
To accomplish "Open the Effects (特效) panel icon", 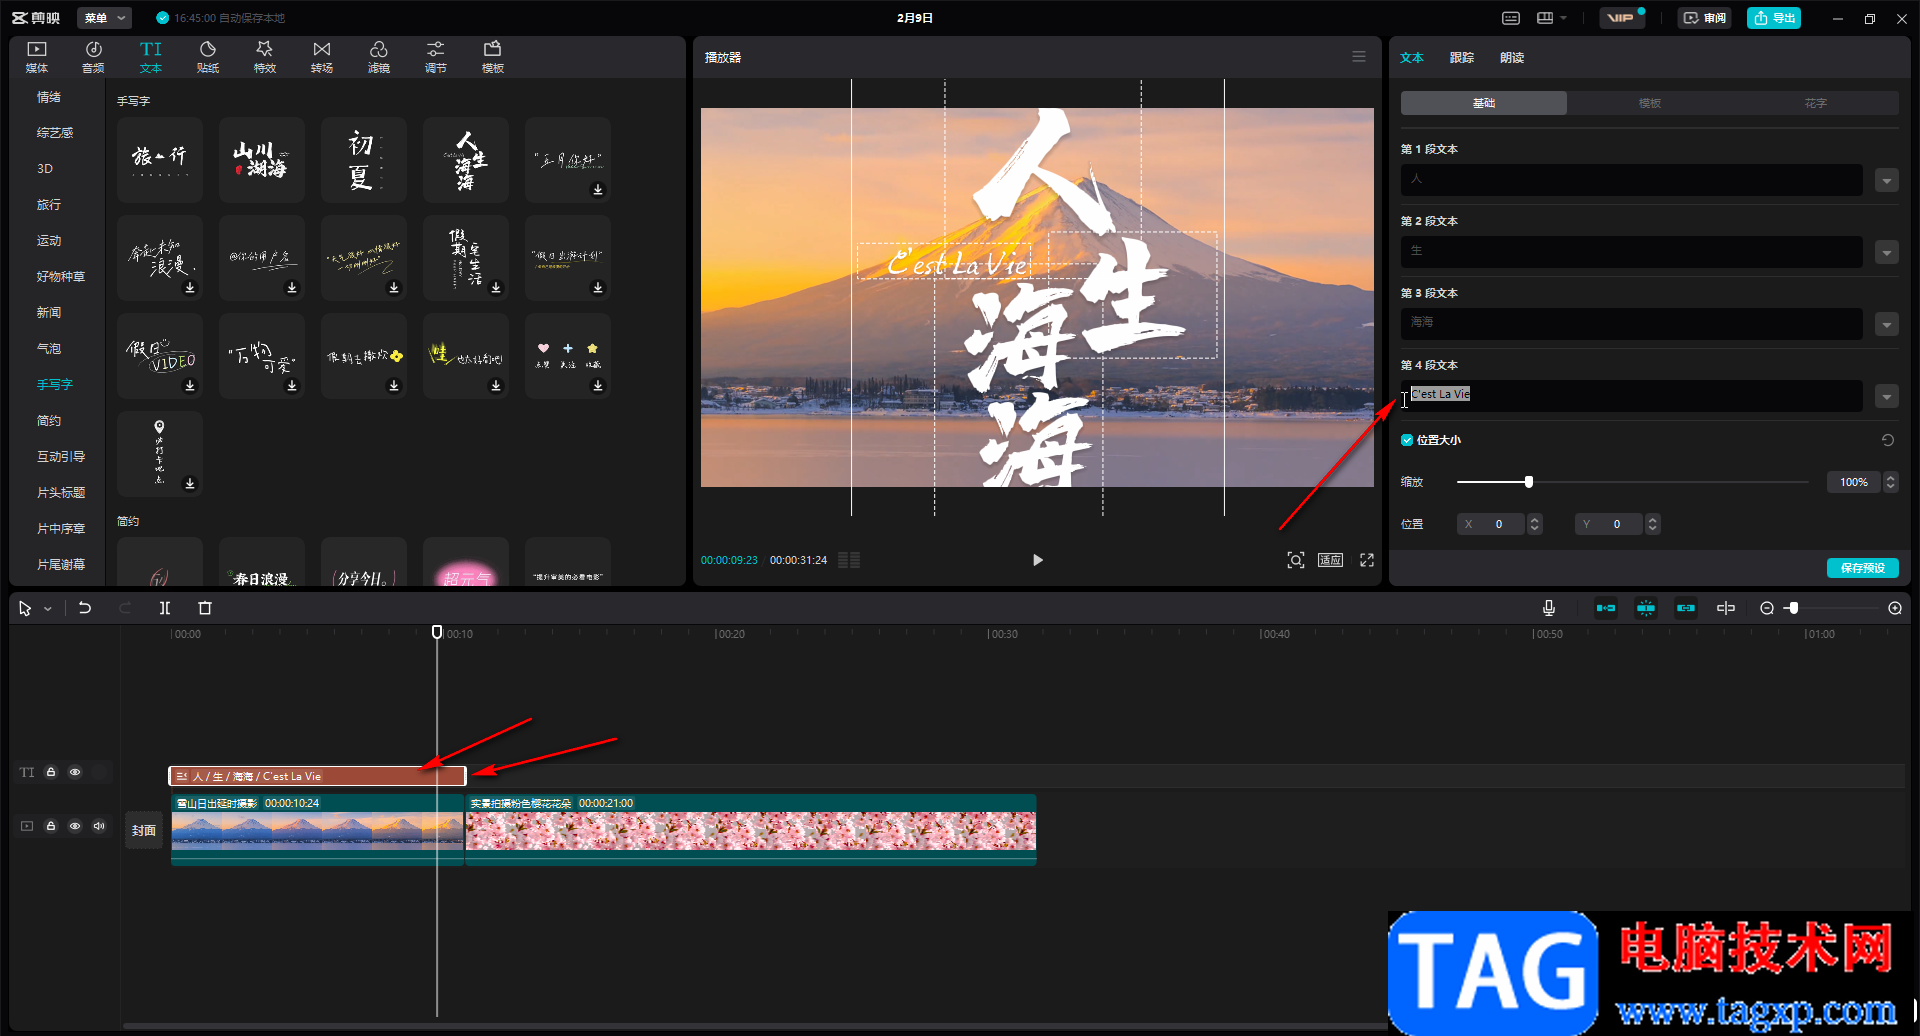I will [265, 57].
